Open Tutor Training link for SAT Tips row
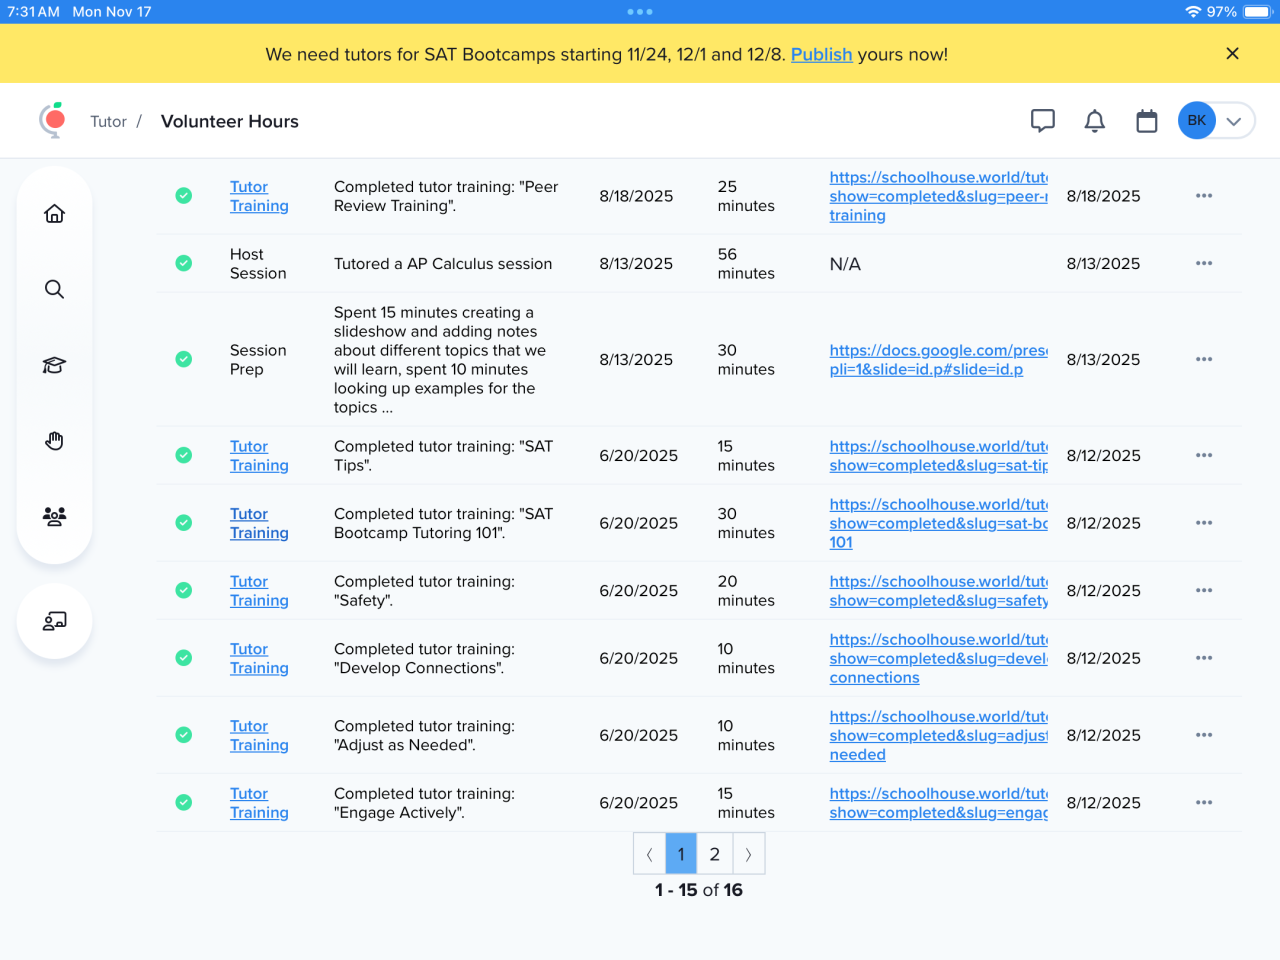 [x=259, y=456]
